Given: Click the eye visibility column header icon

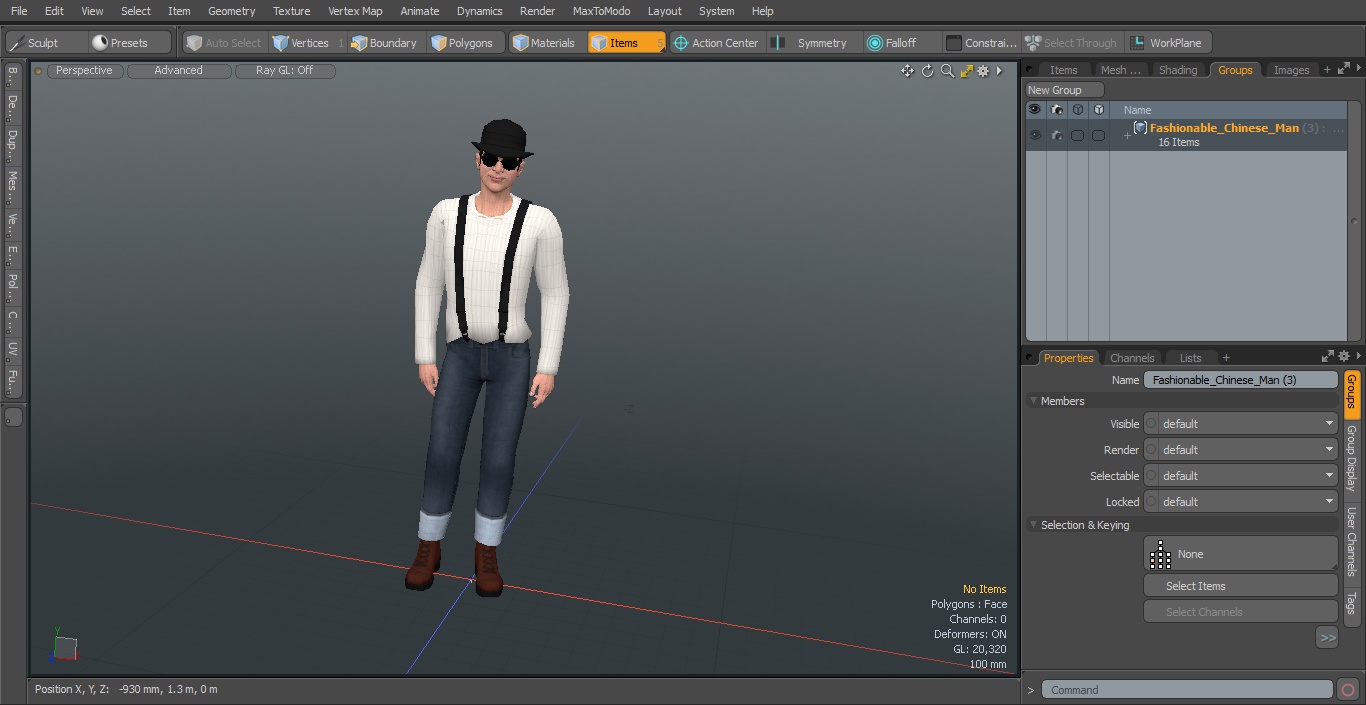Looking at the screenshot, I should point(1035,110).
